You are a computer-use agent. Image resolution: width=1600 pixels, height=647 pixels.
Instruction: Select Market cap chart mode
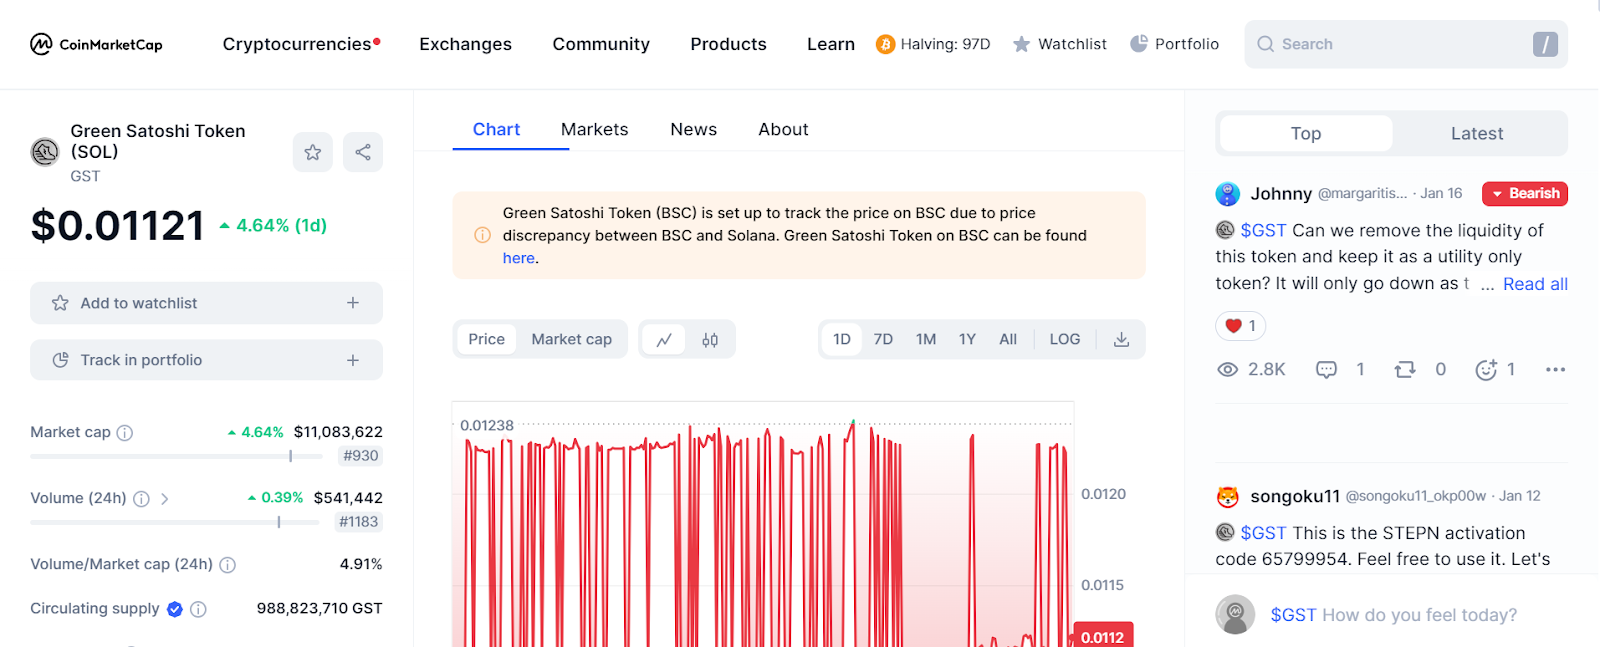[x=571, y=340]
